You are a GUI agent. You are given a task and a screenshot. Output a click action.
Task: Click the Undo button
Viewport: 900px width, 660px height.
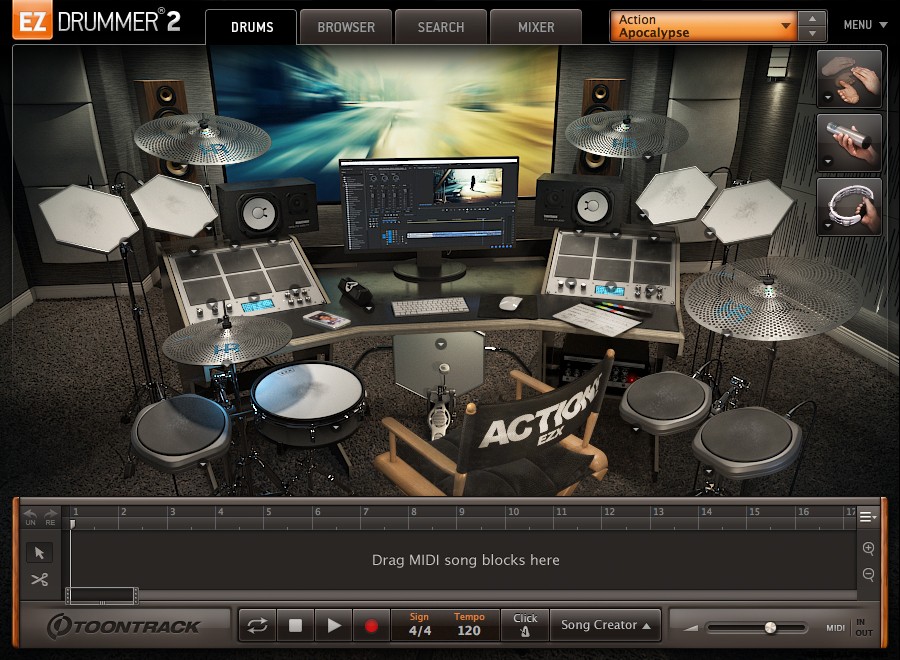pos(30,517)
